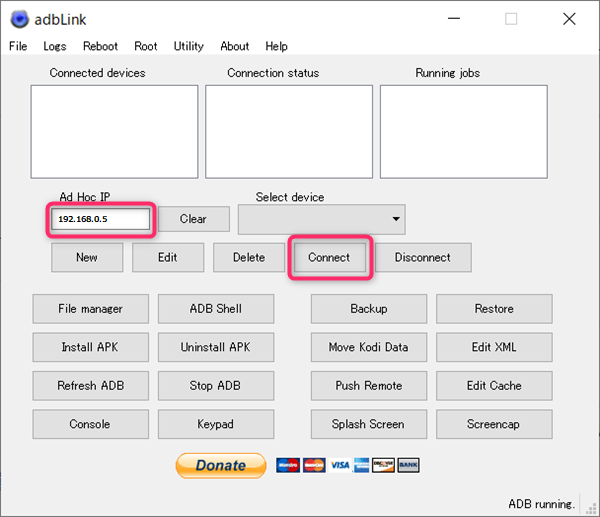
Task: Click the Maestro card icon
Action: click(288, 465)
